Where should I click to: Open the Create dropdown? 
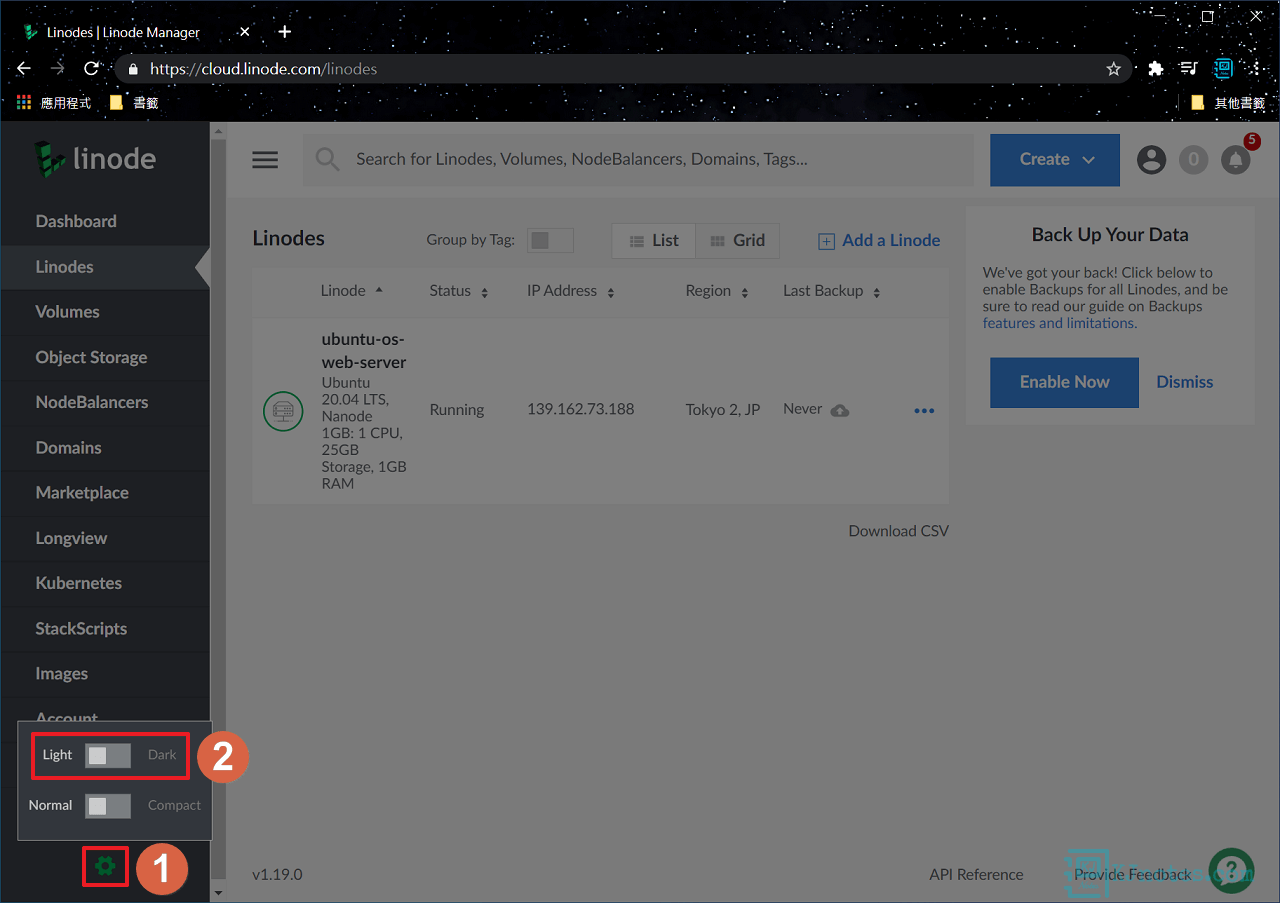[x=1055, y=160]
